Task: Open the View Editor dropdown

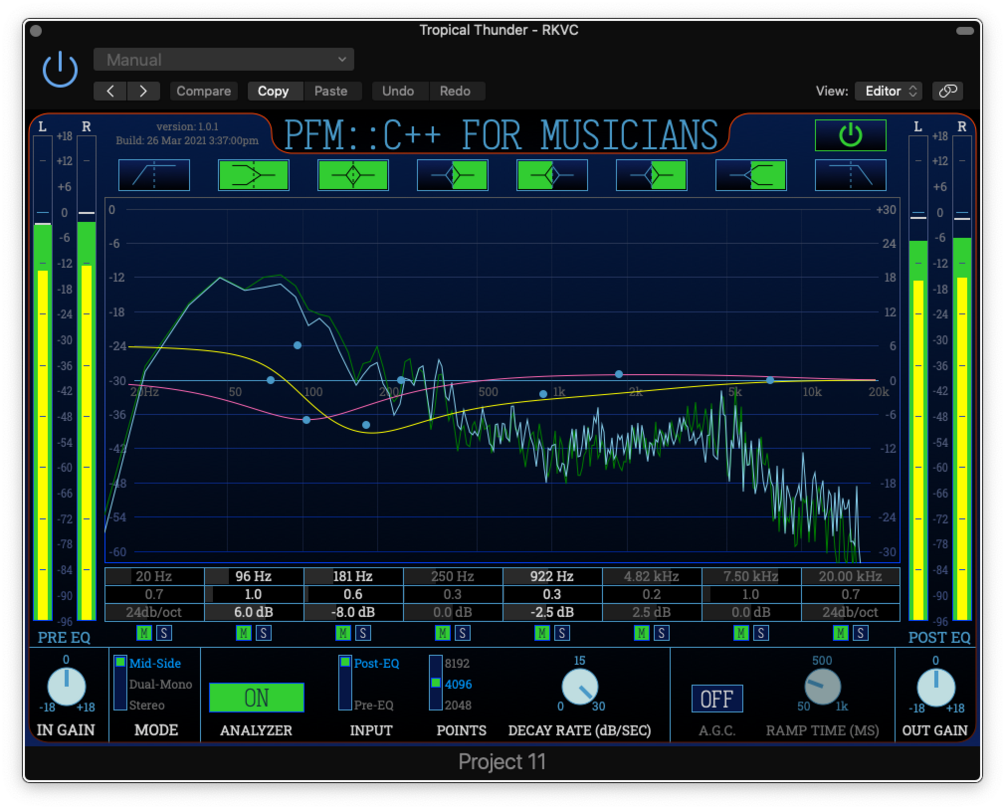Action: (889, 91)
